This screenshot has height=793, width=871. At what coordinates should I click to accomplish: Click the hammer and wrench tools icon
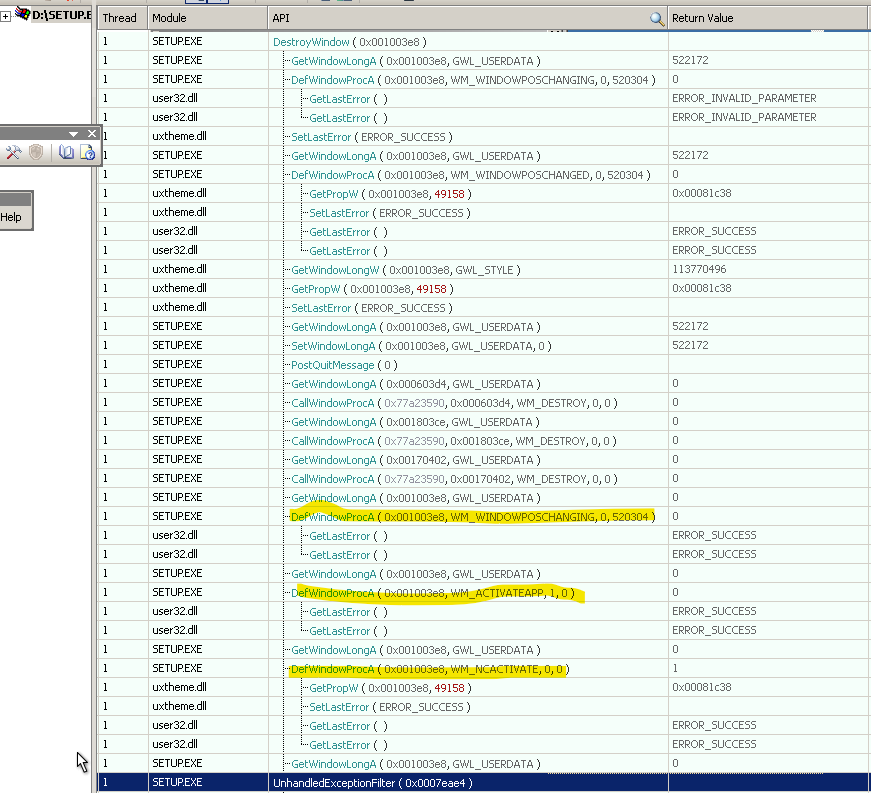click(x=13, y=152)
